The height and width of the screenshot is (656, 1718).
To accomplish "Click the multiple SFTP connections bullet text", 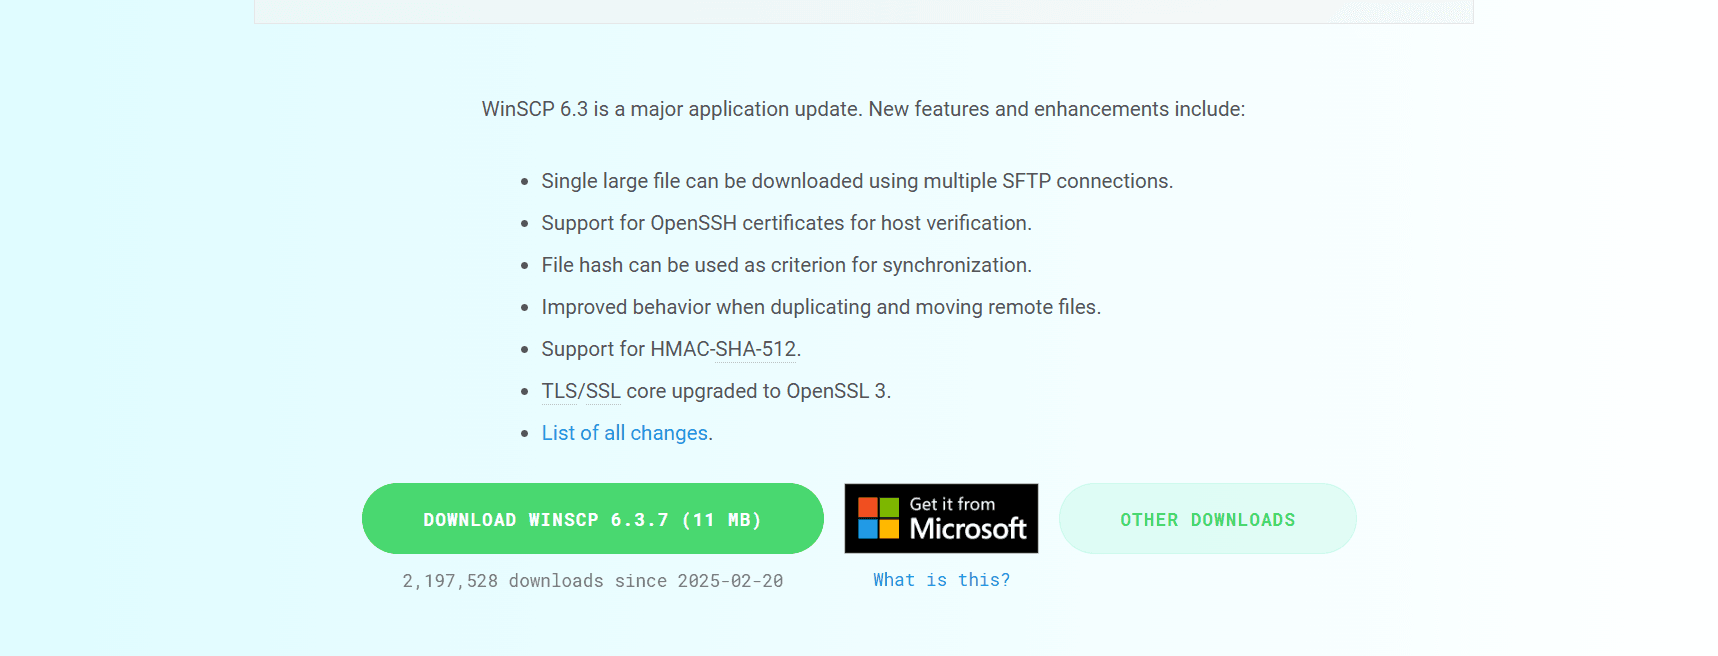I will tap(856, 181).
